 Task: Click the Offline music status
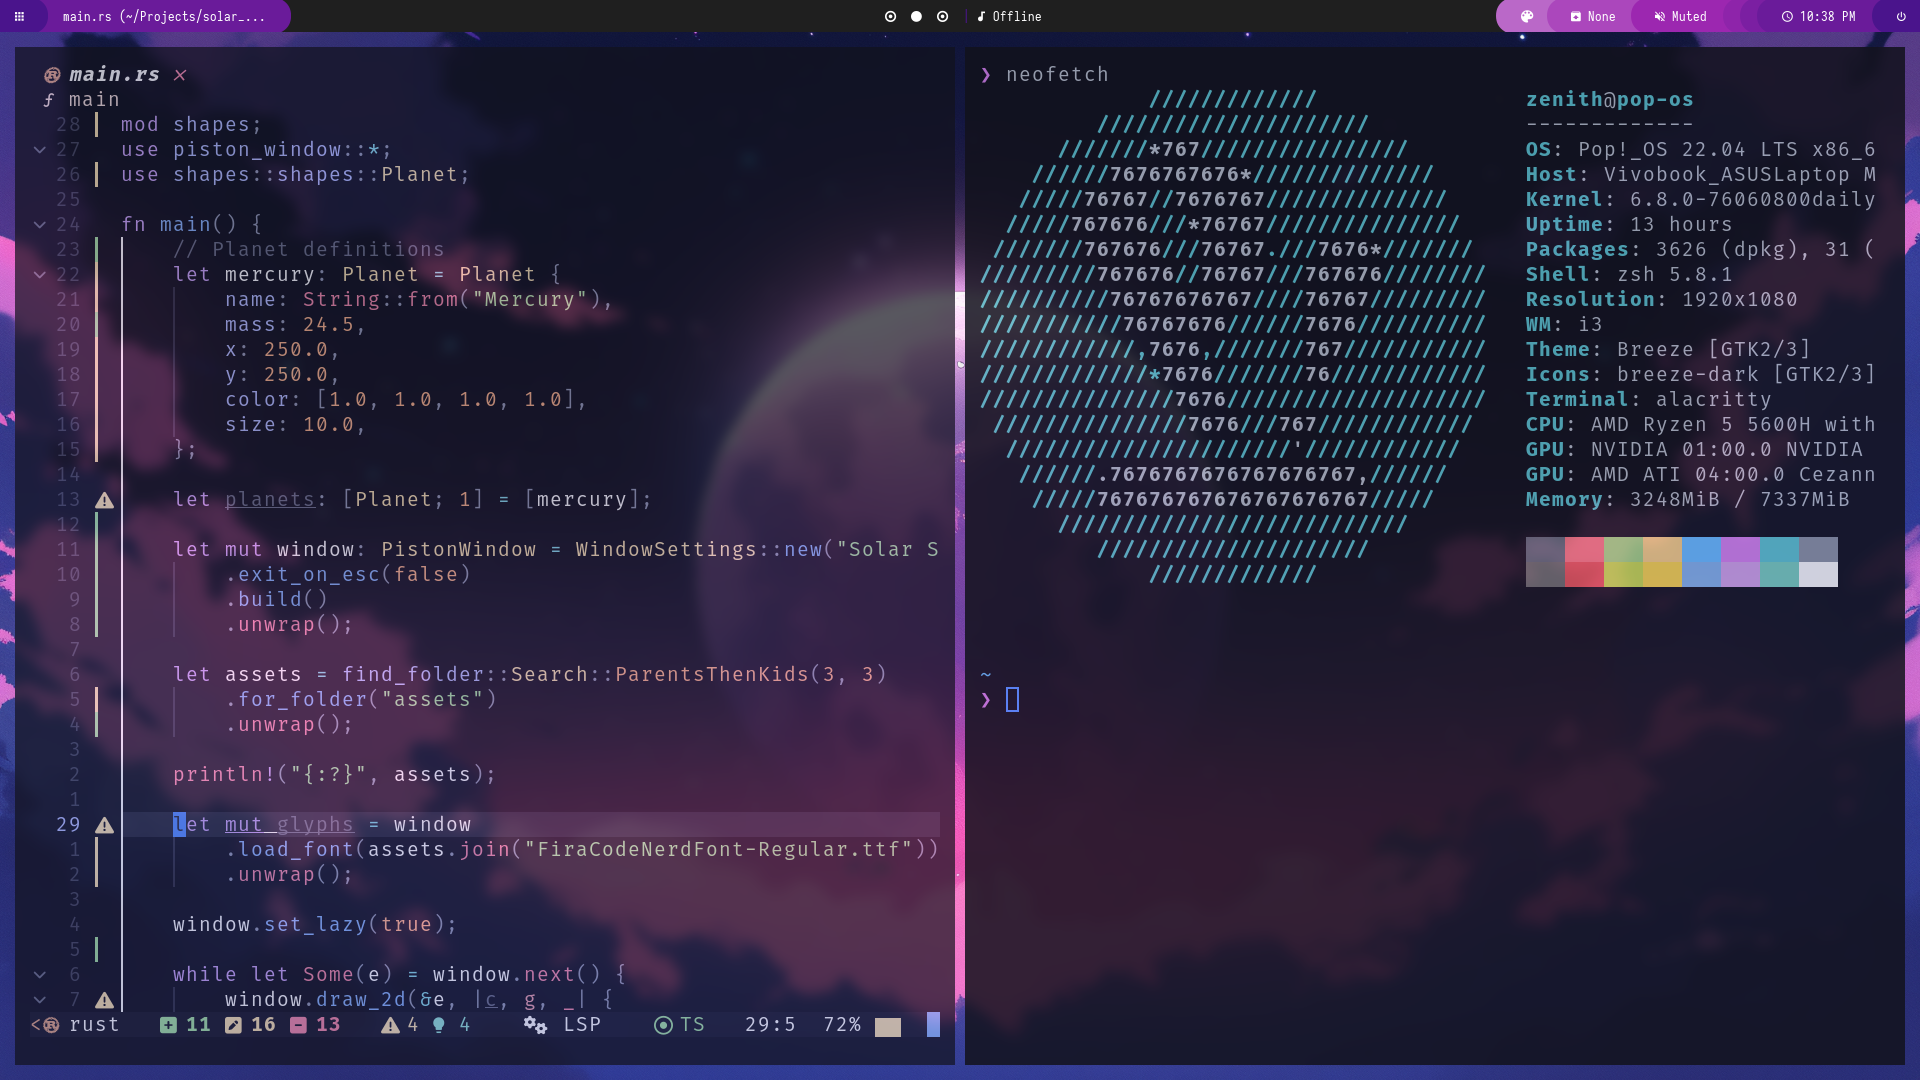pos(1010,16)
